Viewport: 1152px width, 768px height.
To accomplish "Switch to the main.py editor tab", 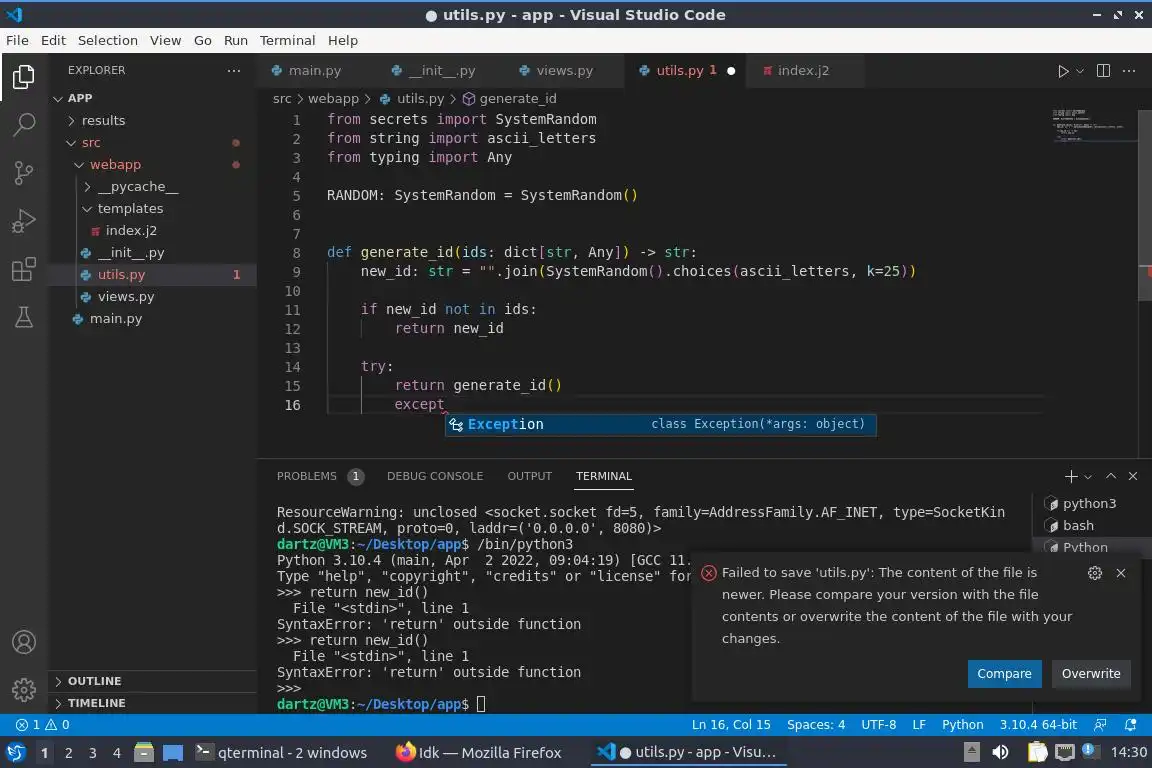I will click(314, 71).
